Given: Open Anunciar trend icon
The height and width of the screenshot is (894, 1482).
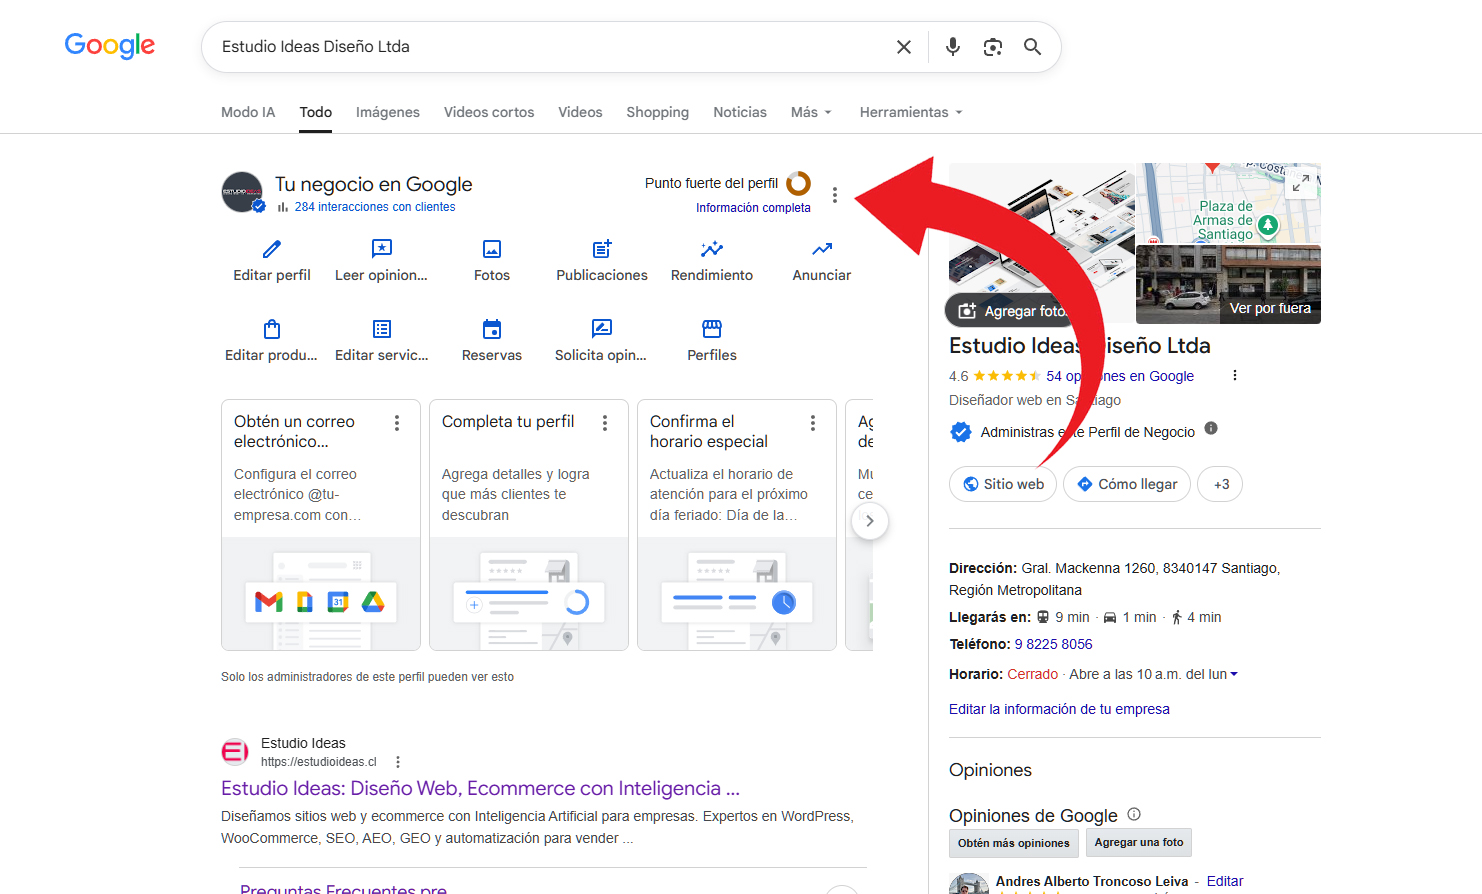Looking at the screenshot, I should pos(822,249).
